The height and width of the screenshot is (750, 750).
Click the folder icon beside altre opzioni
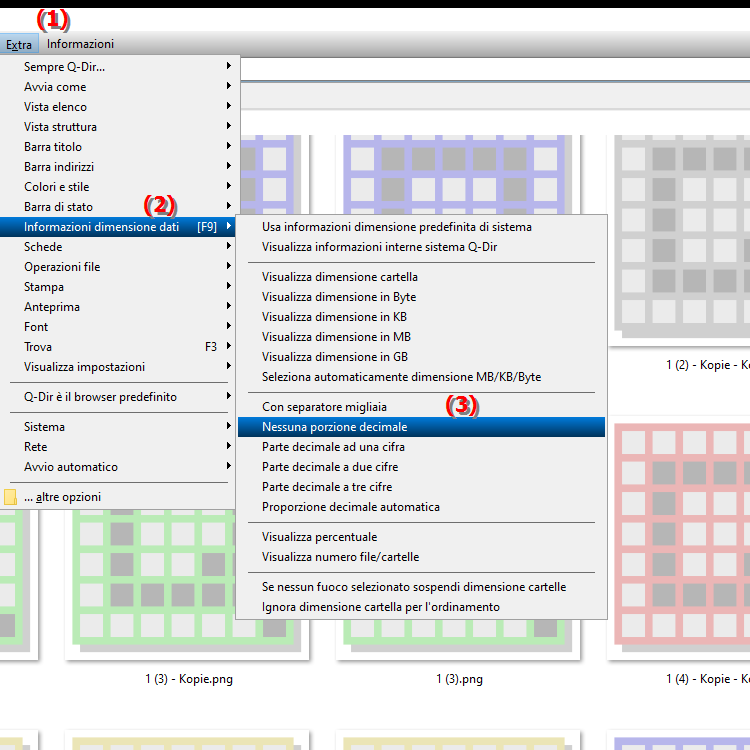(x=10, y=497)
